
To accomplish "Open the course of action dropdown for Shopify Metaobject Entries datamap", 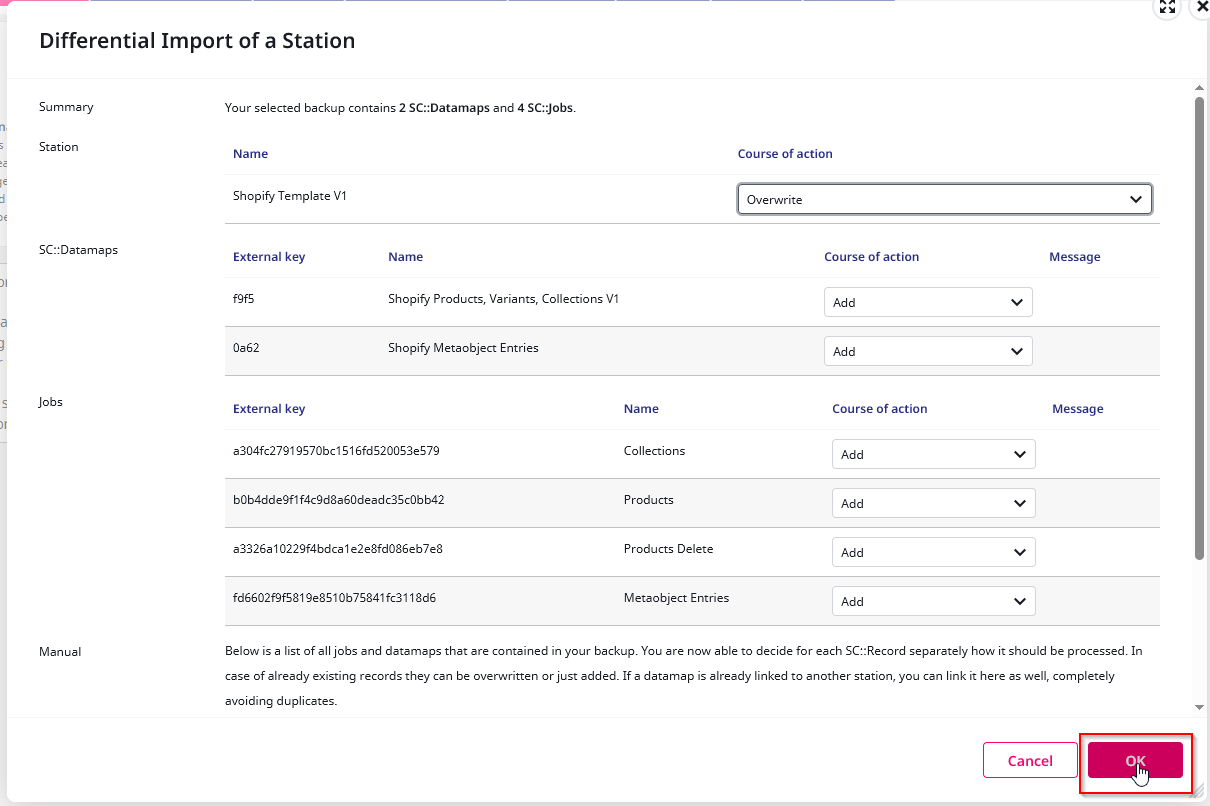I will [x=928, y=351].
